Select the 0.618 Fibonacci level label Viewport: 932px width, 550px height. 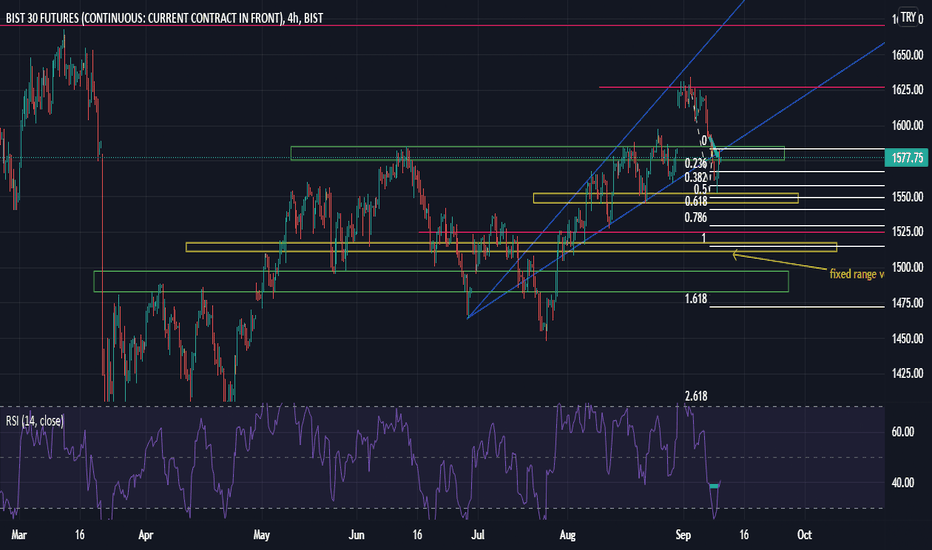[x=695, y=202]
